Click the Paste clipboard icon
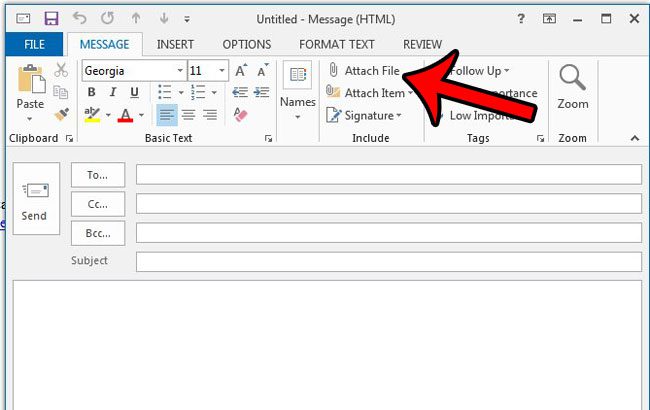The width and height of the screenshot is (650, 410). [31, 79]
